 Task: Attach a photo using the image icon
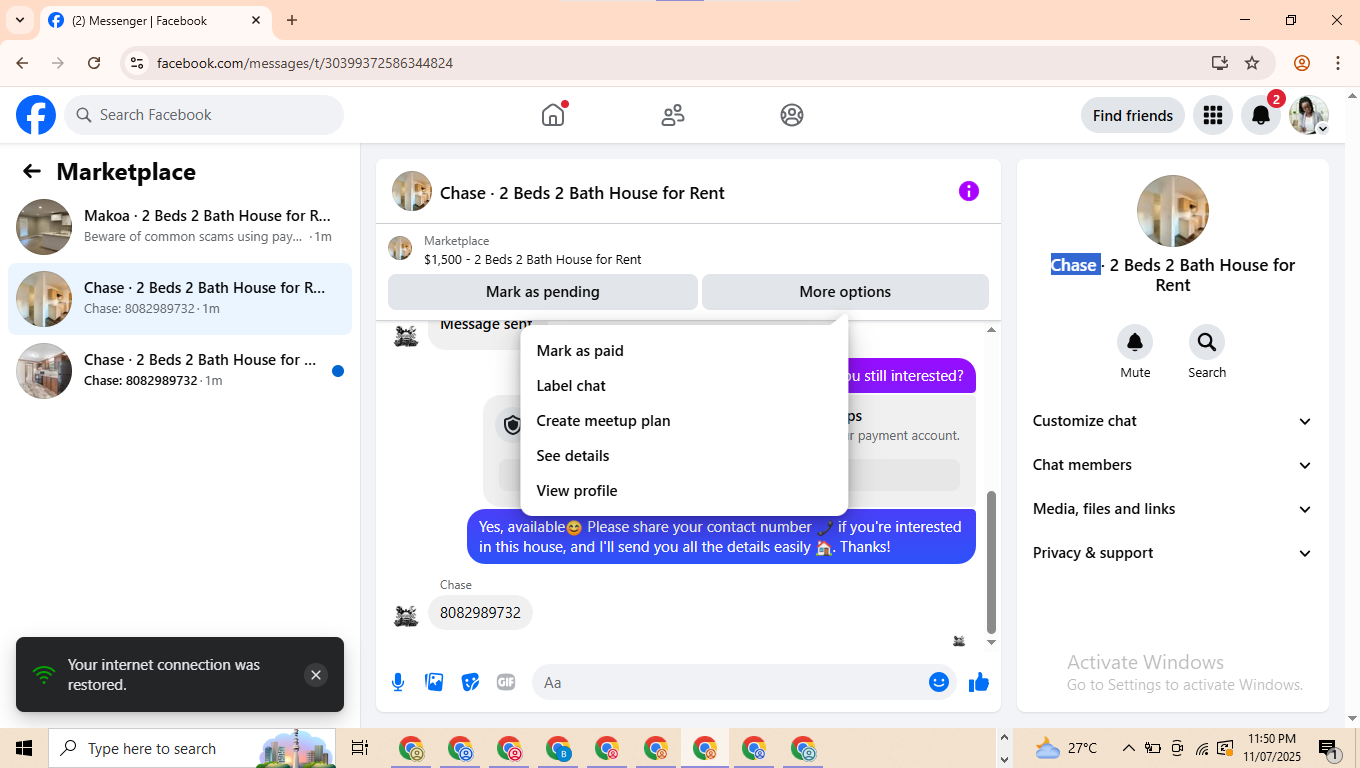point(434,682)
